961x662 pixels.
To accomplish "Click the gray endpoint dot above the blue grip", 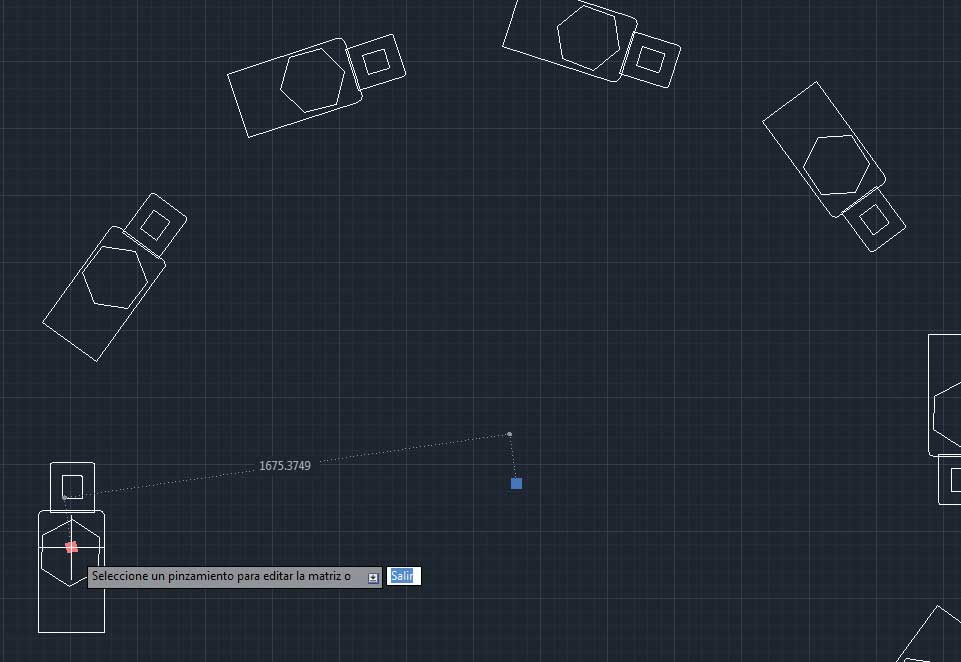I will (x=509, y=435).
